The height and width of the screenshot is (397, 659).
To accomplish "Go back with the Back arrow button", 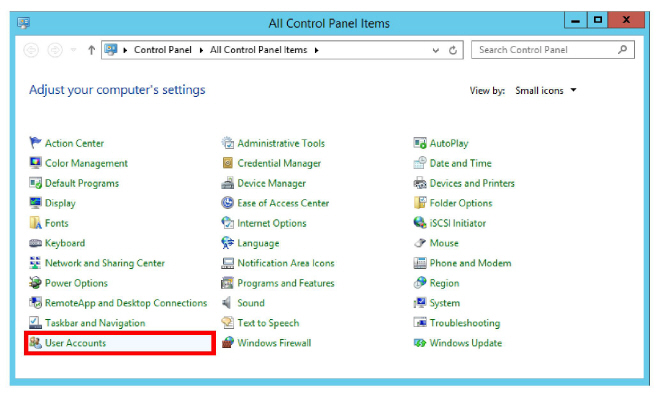I will coord(31,50).
